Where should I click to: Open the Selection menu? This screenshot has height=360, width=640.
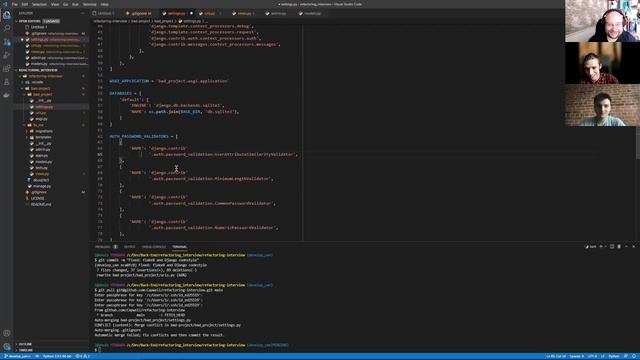[x=39, y=4]
